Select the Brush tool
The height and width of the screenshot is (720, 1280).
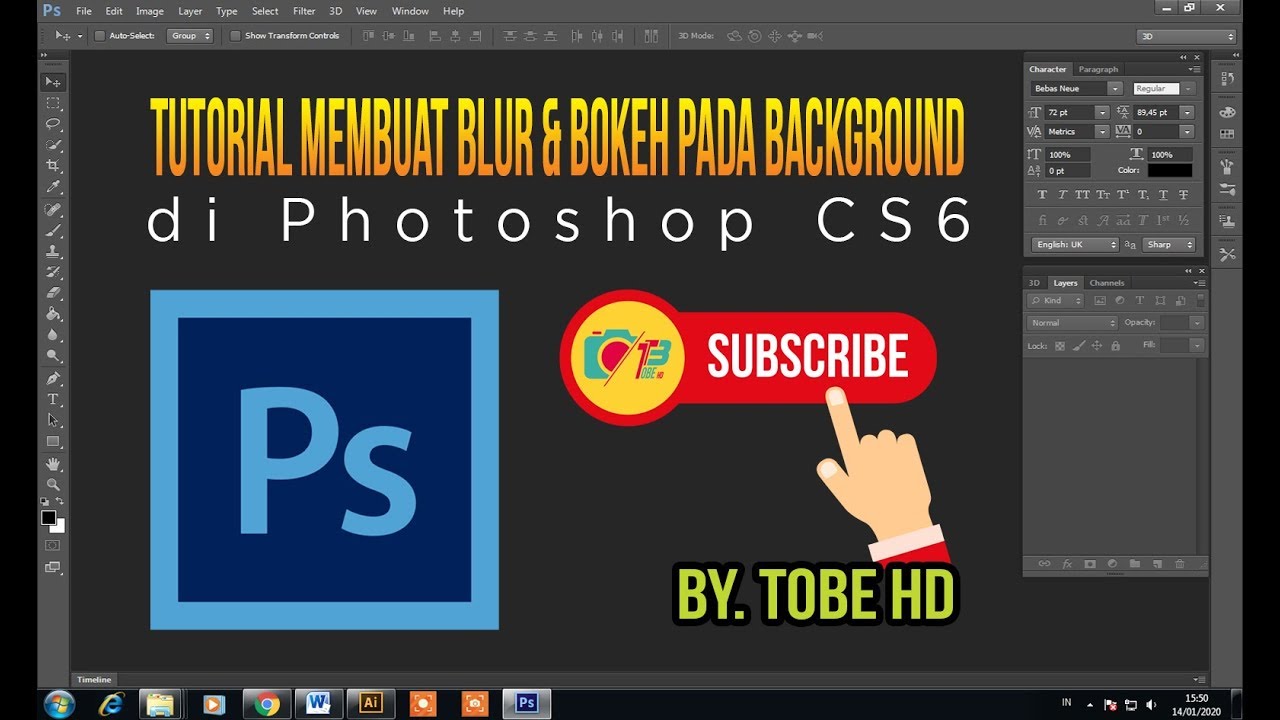click(x=53, y=230)
